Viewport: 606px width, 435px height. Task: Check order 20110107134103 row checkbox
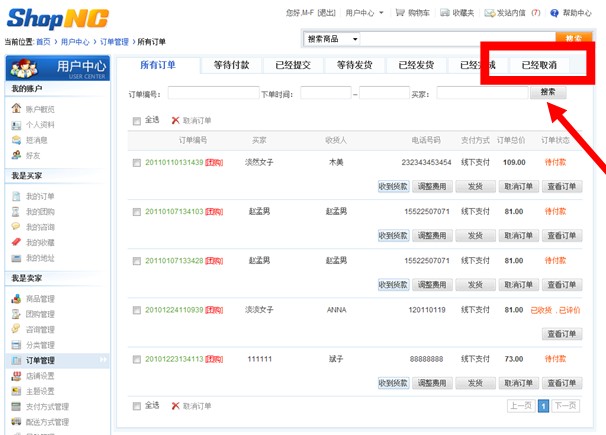136,212
